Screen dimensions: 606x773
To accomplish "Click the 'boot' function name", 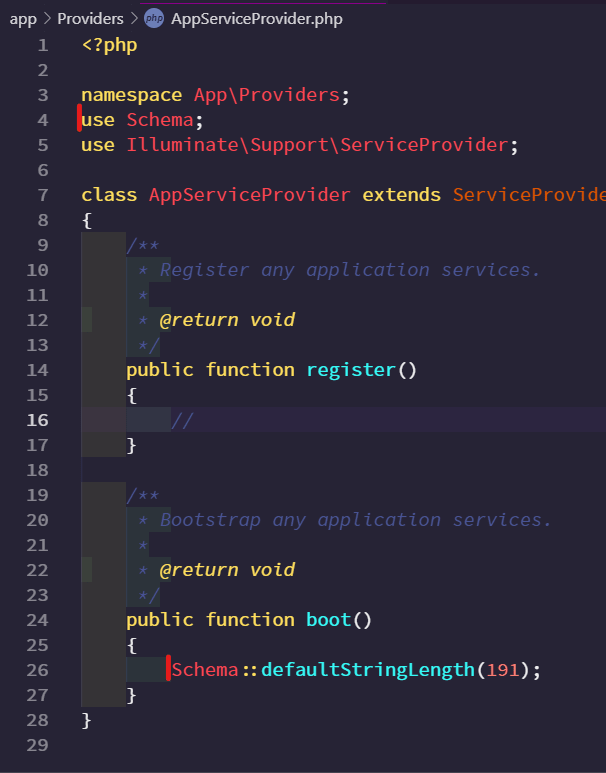I will coord(328,620).
